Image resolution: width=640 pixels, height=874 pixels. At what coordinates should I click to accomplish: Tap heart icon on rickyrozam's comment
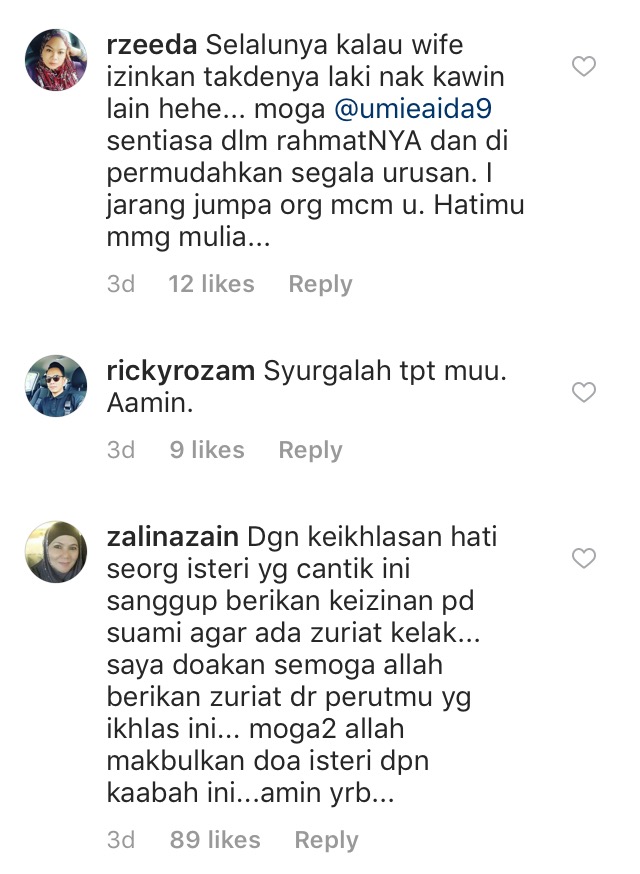pyautogui.click(x=584, y=392)
